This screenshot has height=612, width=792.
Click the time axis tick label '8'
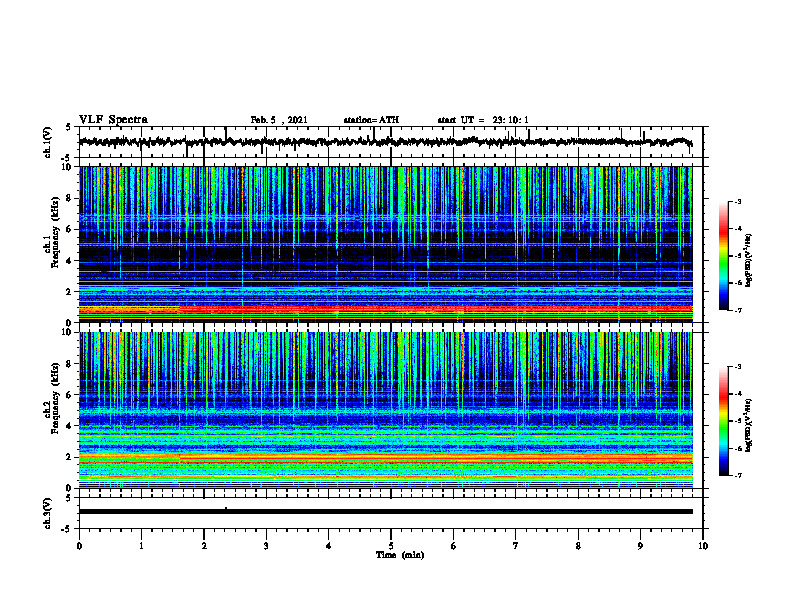point(578,546)
